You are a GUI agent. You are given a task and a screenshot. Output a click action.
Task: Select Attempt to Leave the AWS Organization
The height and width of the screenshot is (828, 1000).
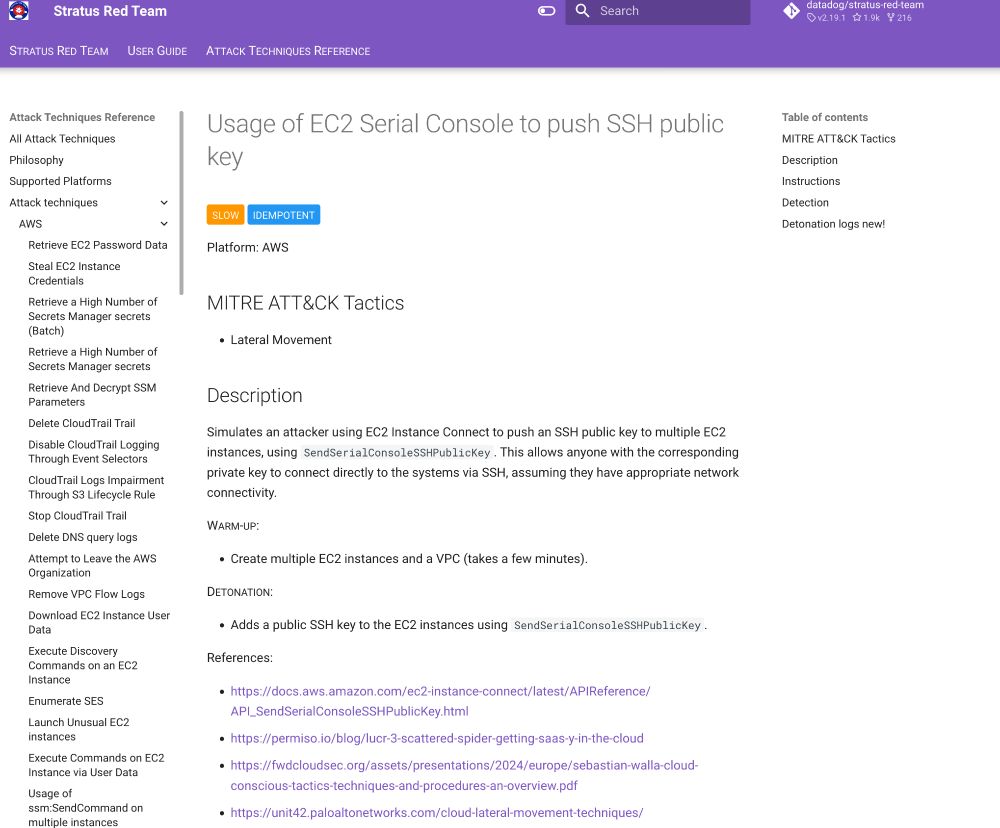coord(92,566)
